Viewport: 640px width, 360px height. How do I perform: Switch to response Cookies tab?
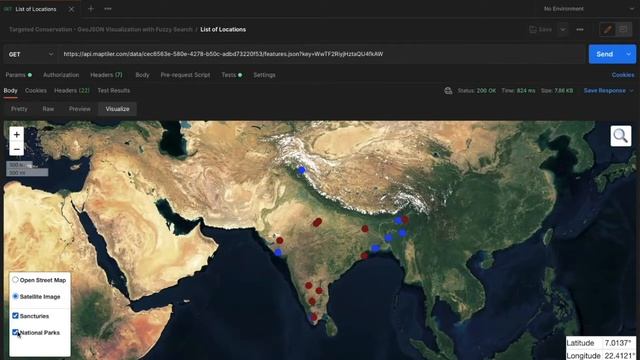pyautogui.click(x=36, y=91)
